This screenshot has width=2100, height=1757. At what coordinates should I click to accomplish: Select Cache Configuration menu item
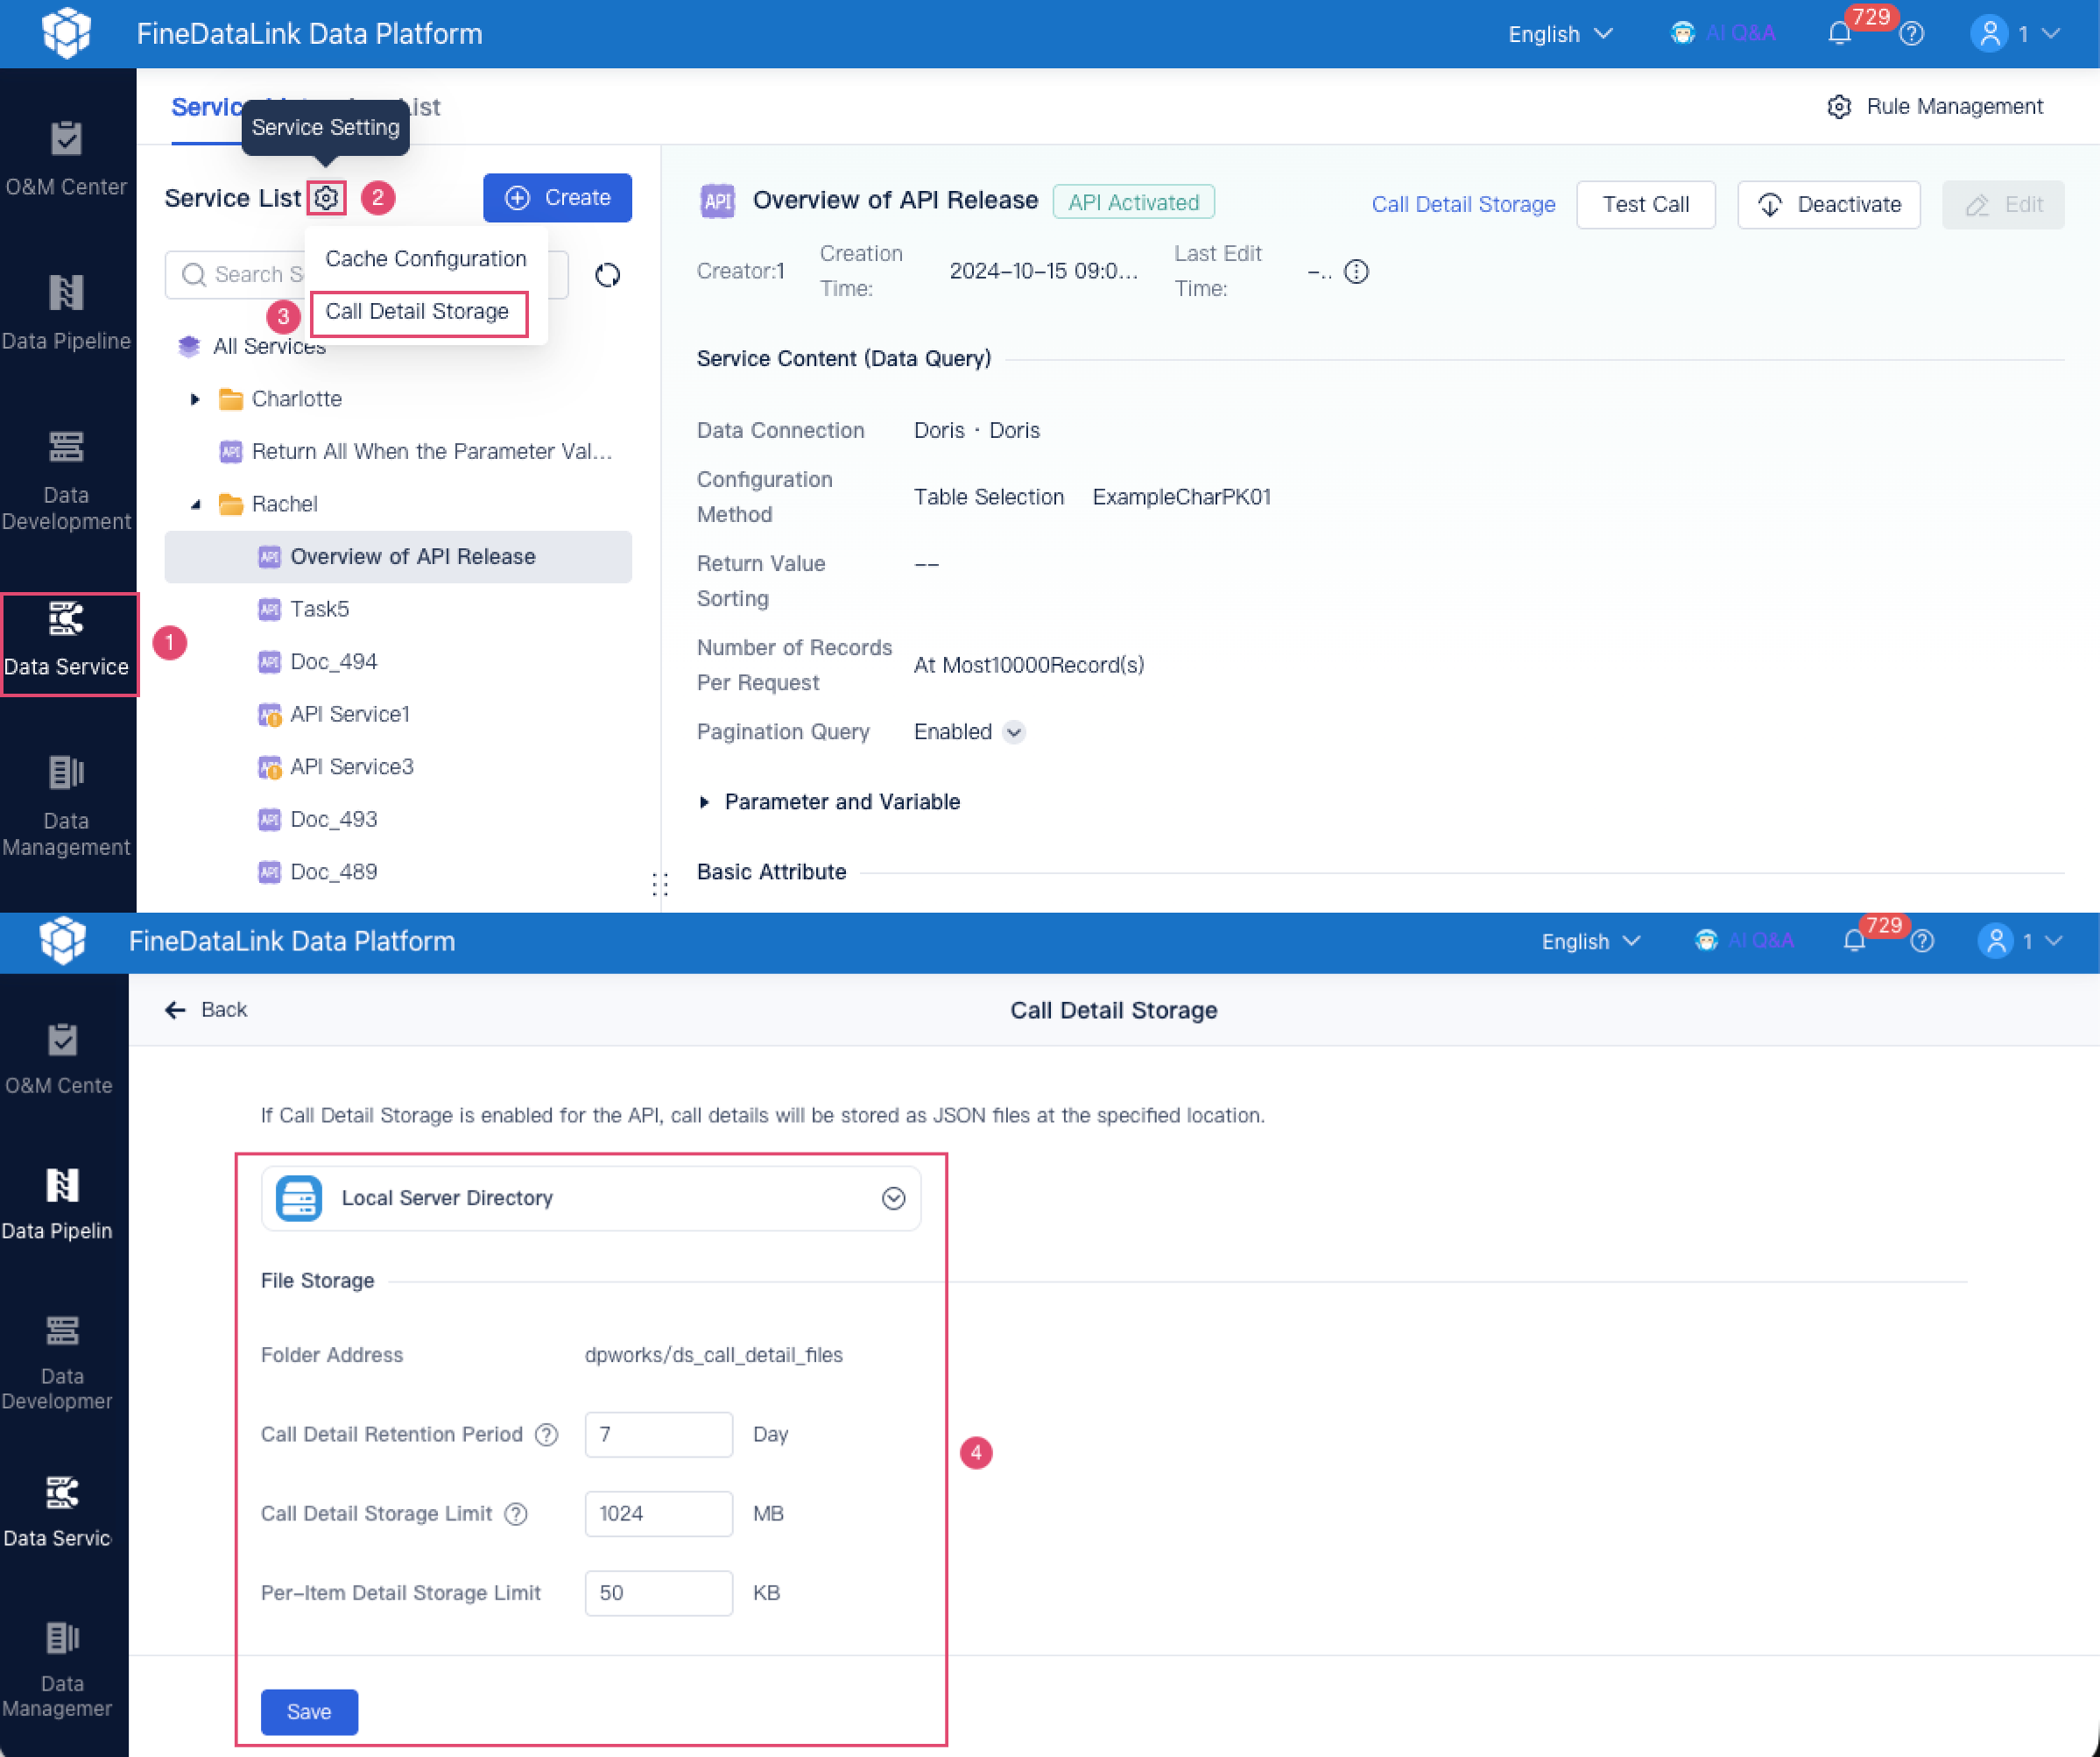pyautogui.click(x=425, y=258)
